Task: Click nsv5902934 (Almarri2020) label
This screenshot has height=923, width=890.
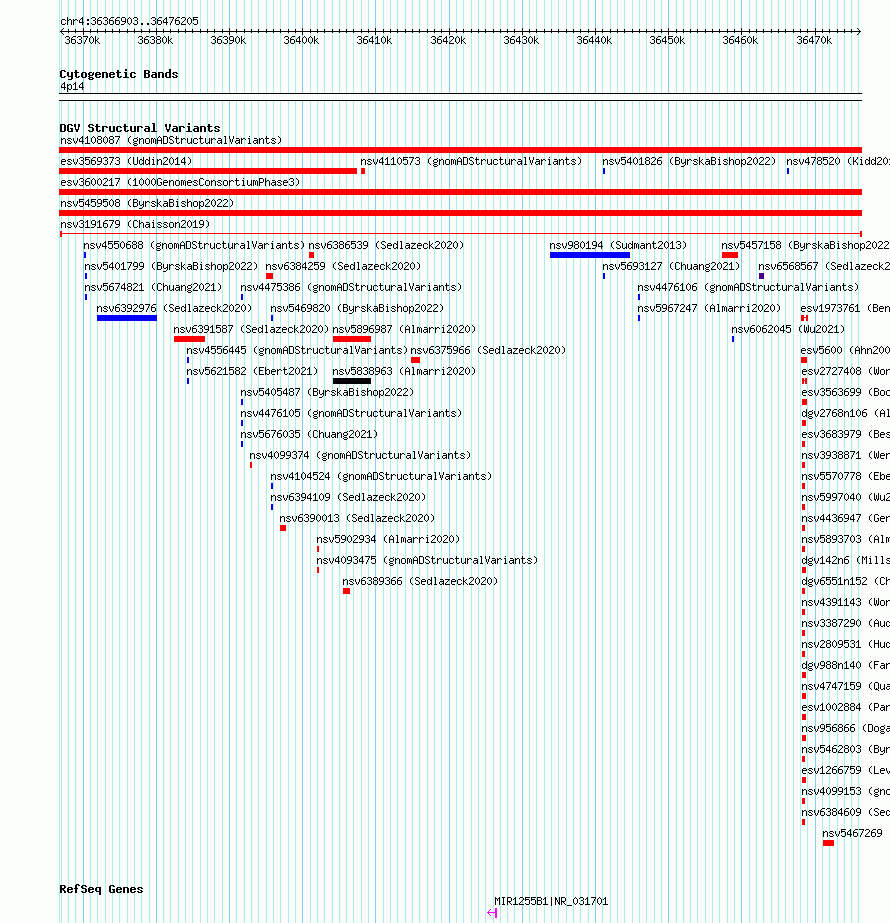Action: (388, 539)
